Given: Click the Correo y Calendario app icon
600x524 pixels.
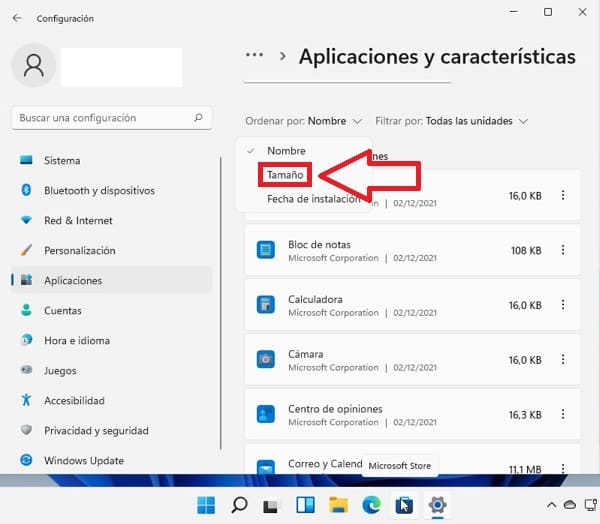Looking at the screenshot, I should point(266,467).
